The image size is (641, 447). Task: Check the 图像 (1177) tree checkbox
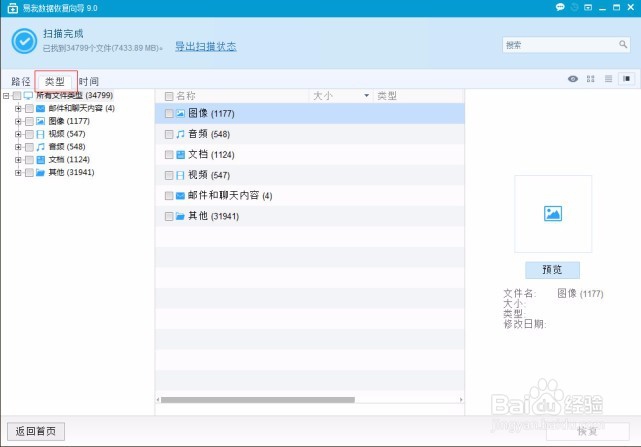tap(29, 121)
